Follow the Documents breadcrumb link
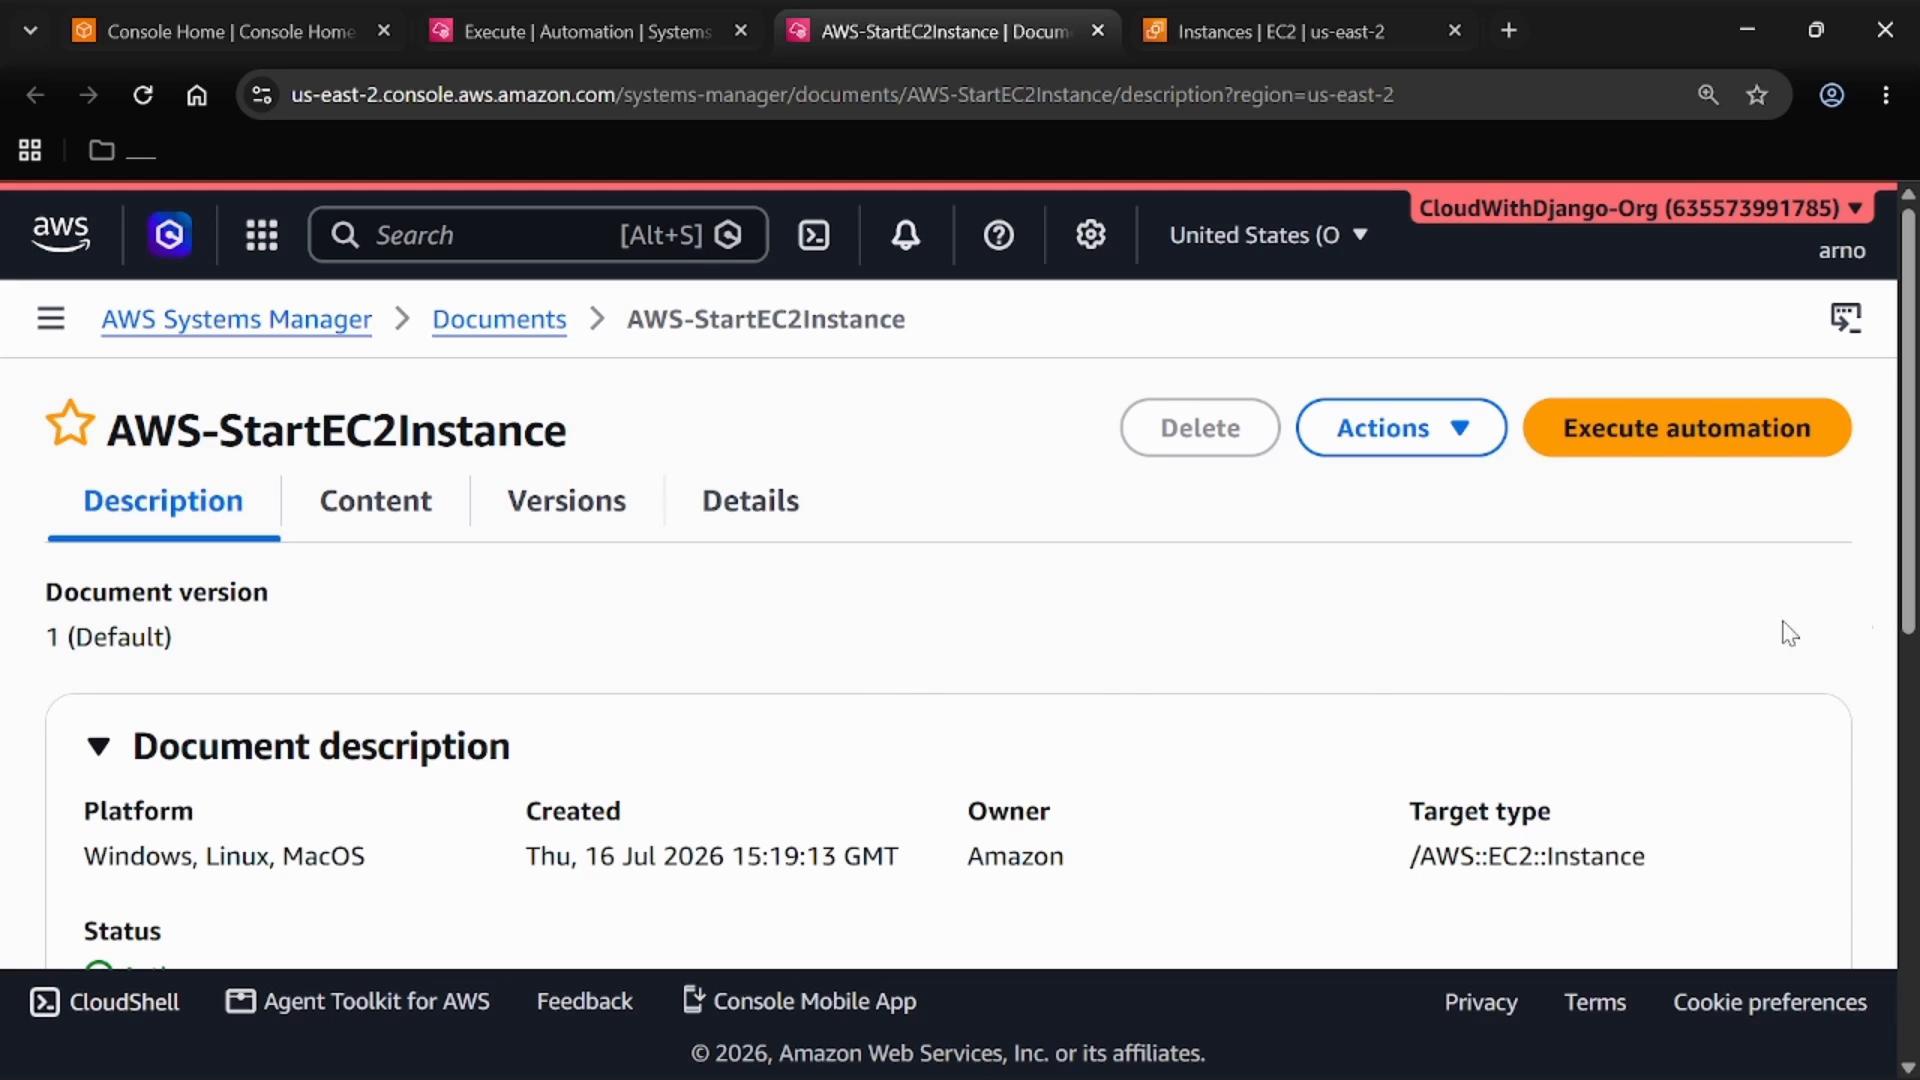The width and height of the screenshot is (1920, 1080). [x=499, y=319]
